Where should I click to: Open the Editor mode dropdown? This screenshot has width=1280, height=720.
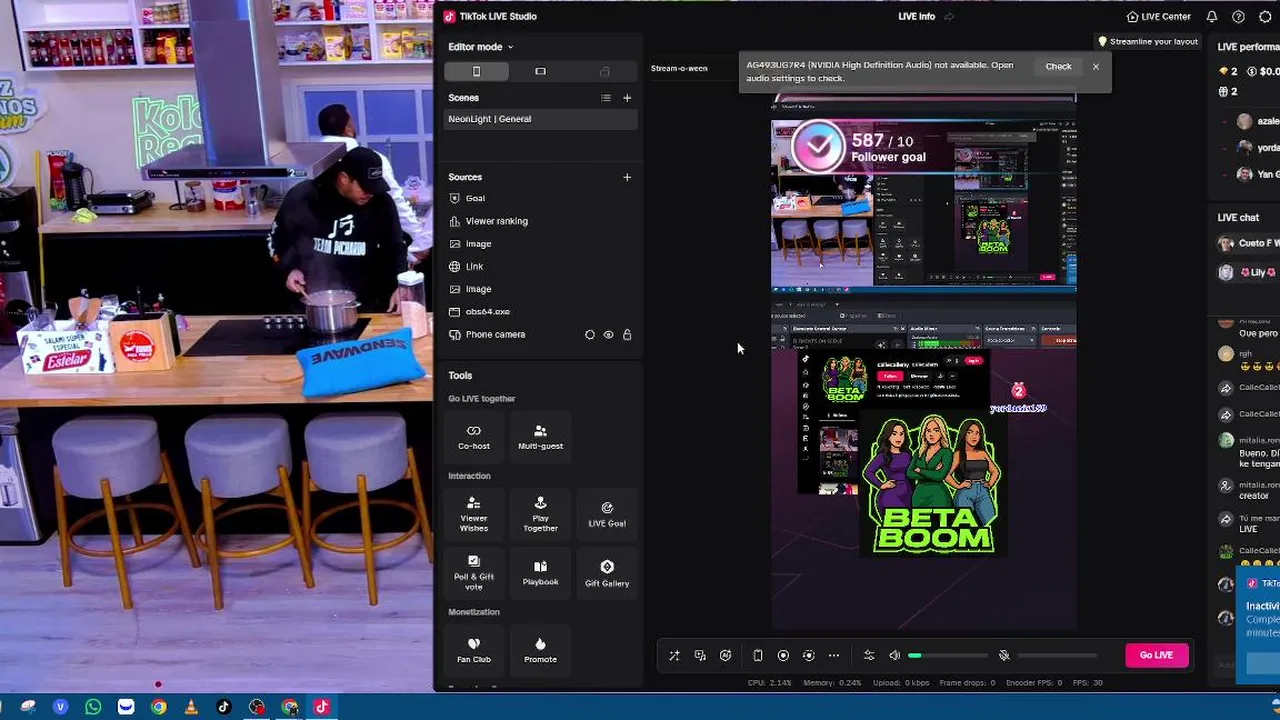[480, 47]
